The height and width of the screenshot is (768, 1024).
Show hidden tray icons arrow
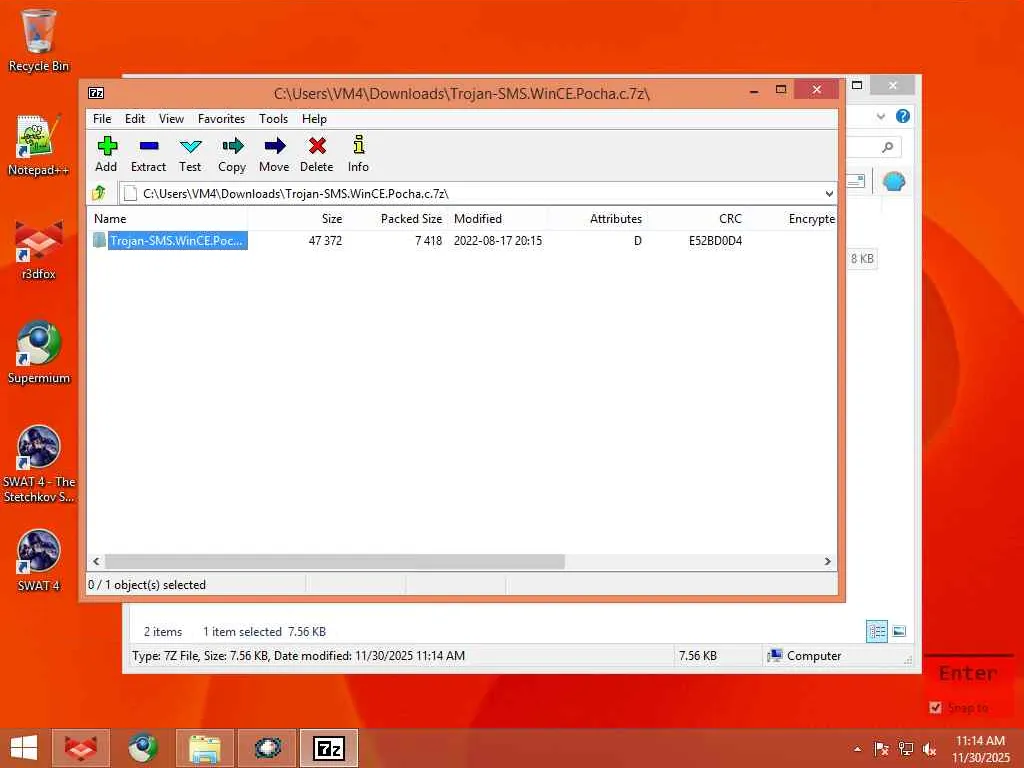point(857,750)
